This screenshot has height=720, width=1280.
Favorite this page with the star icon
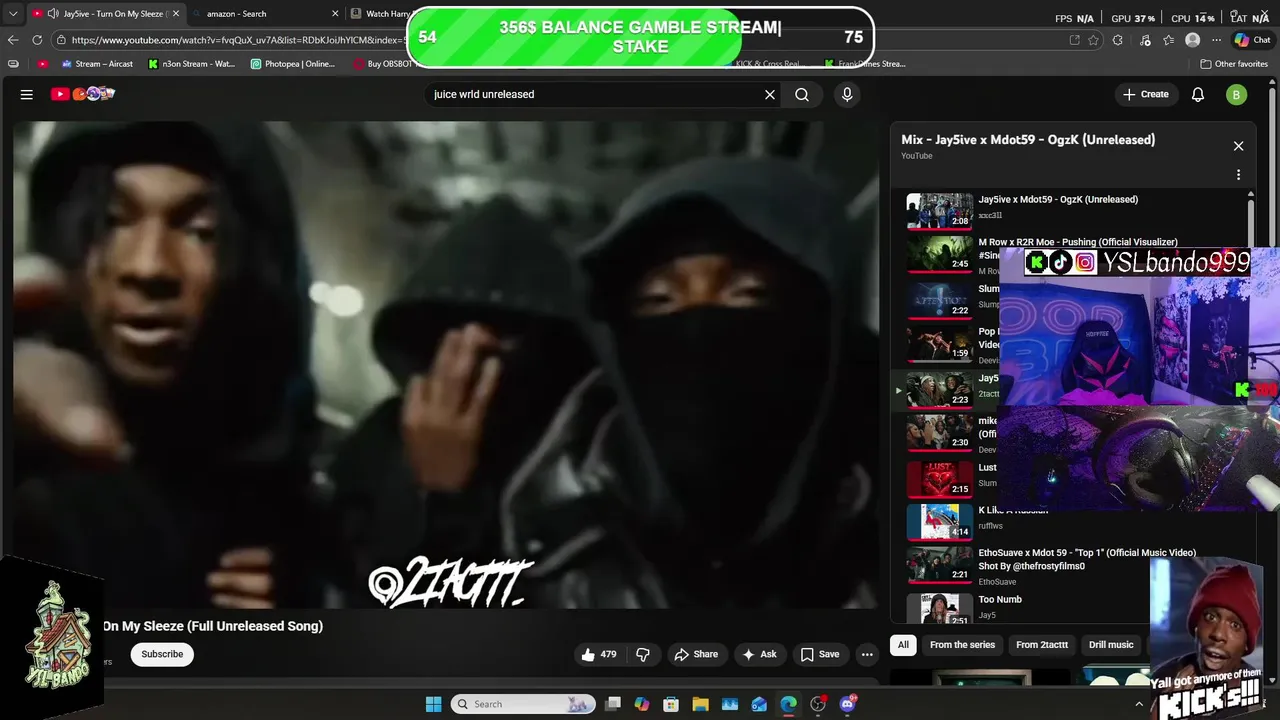(x=1093, y=40)
